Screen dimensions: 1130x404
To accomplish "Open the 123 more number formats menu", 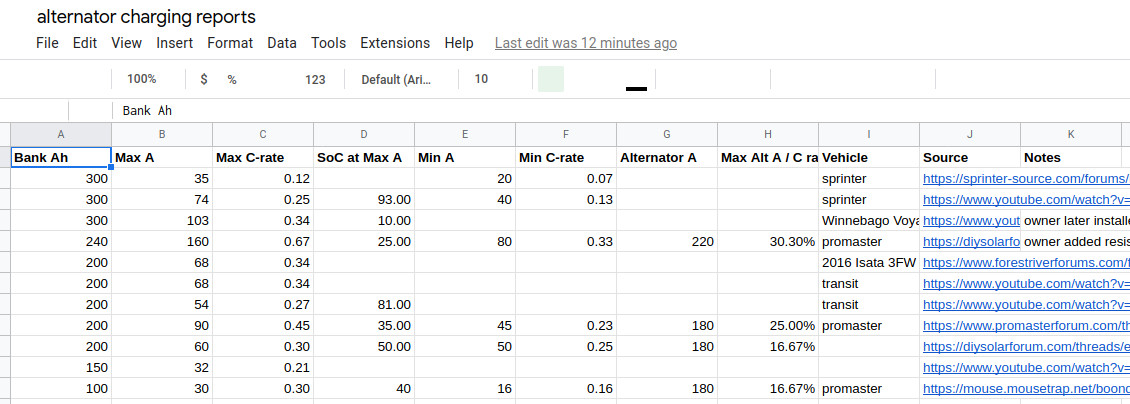I will coord(315,79).
